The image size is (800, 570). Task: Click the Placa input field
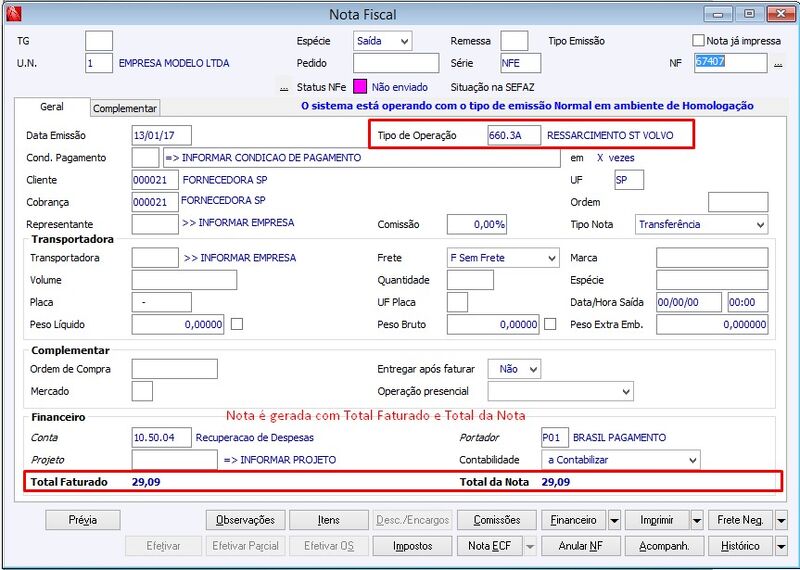162,302
